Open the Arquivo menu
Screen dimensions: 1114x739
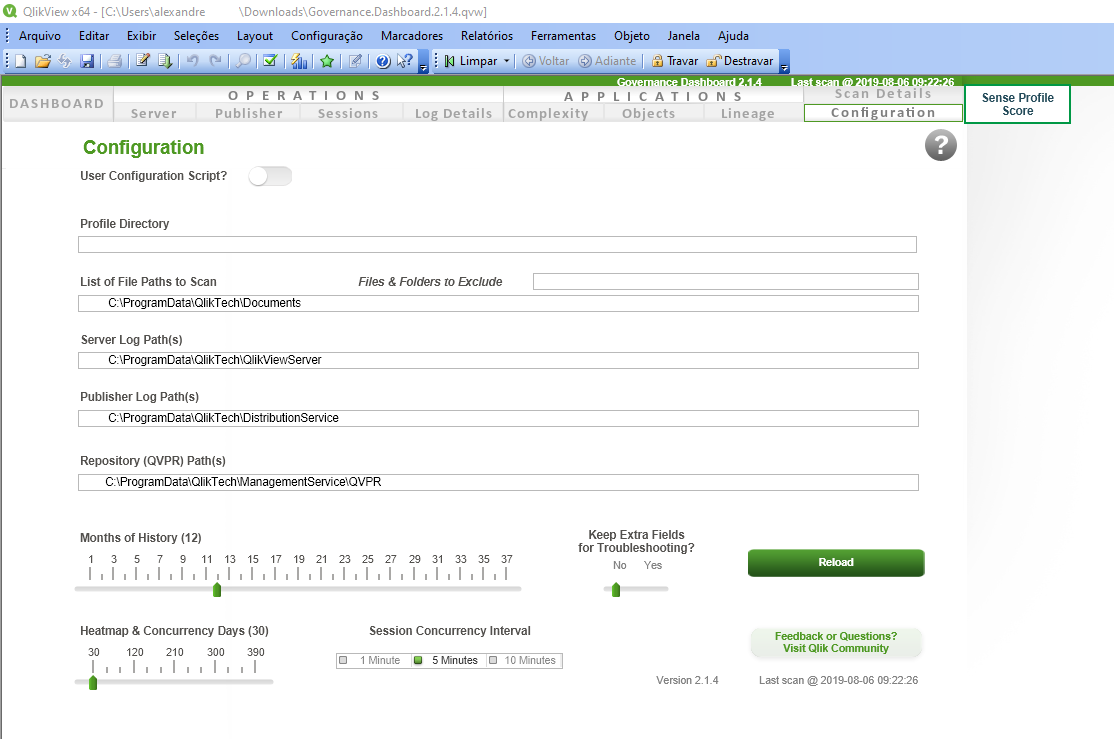(40, 36)
